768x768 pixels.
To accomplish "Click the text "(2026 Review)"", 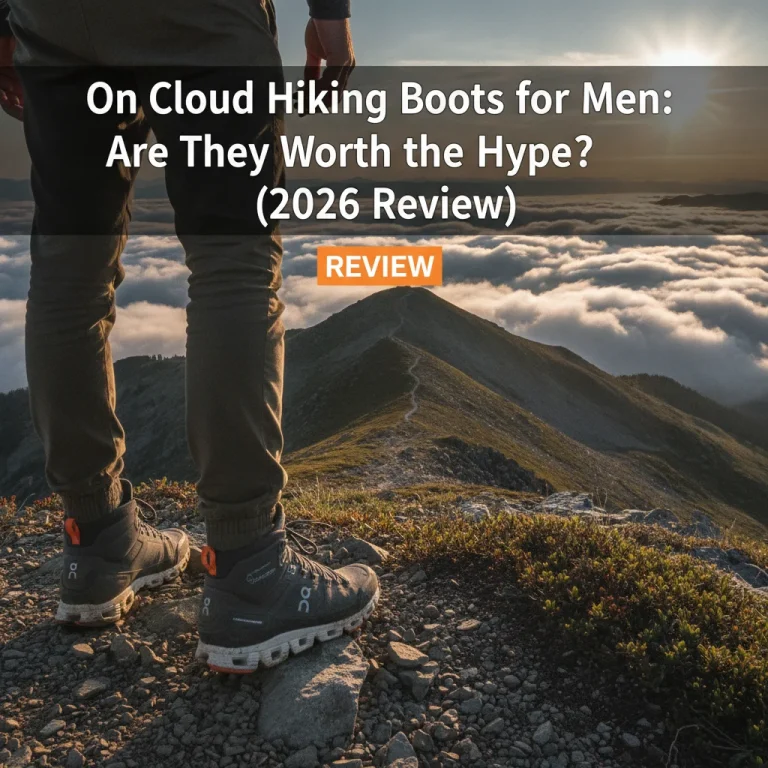I will 386,205.
